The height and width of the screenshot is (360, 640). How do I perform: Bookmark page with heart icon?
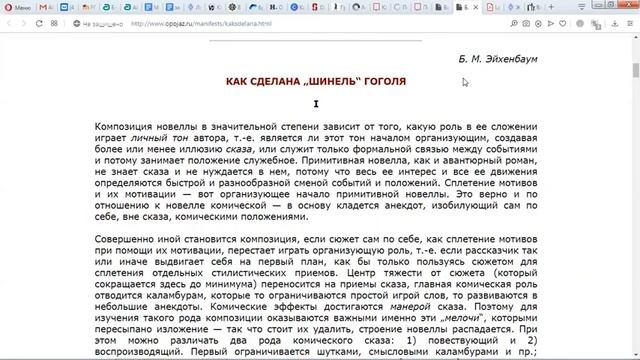click(x=562, y=24)
